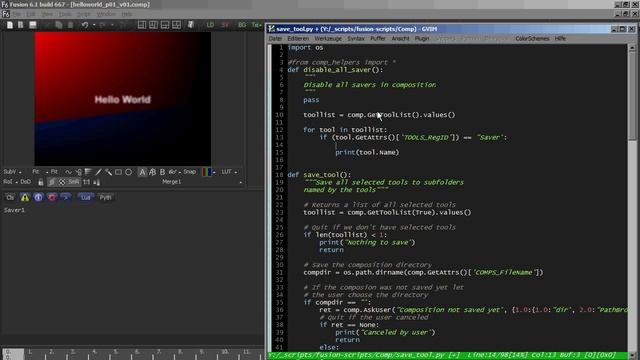This screenshot has height=360, width=640.
Task: Click 'print(tool.Name)' code line in GVIM
Action: point(367,152)
